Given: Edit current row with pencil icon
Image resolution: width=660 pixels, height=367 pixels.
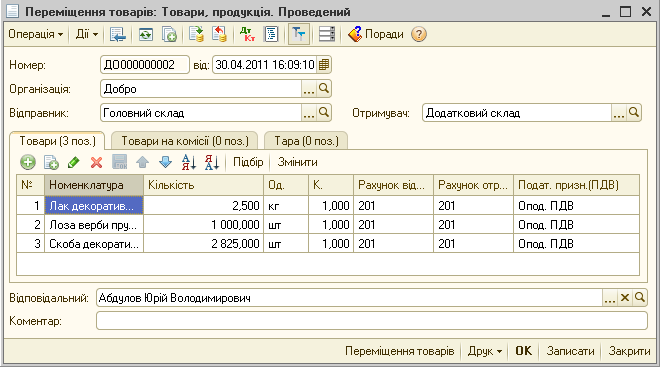Looking at the screenshot, I should pos(74,162).
